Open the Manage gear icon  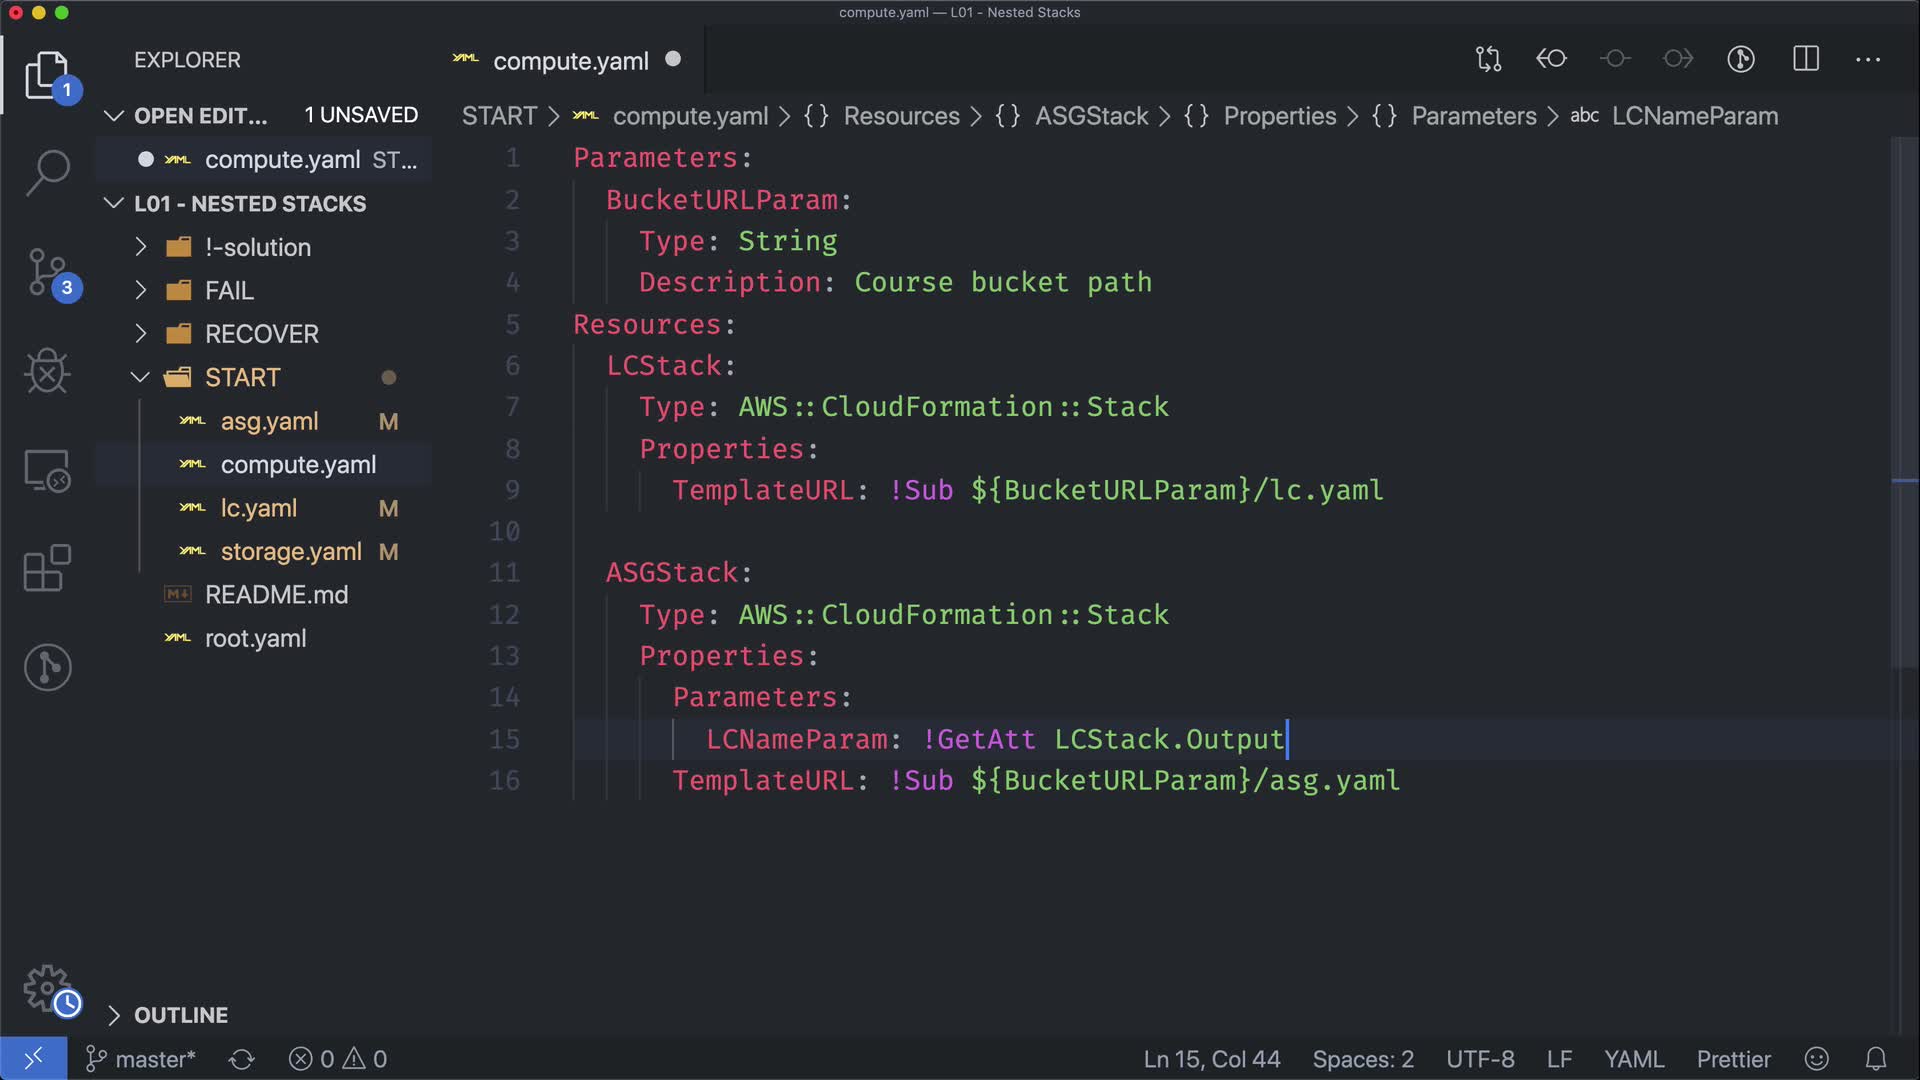tap(47, 988)
